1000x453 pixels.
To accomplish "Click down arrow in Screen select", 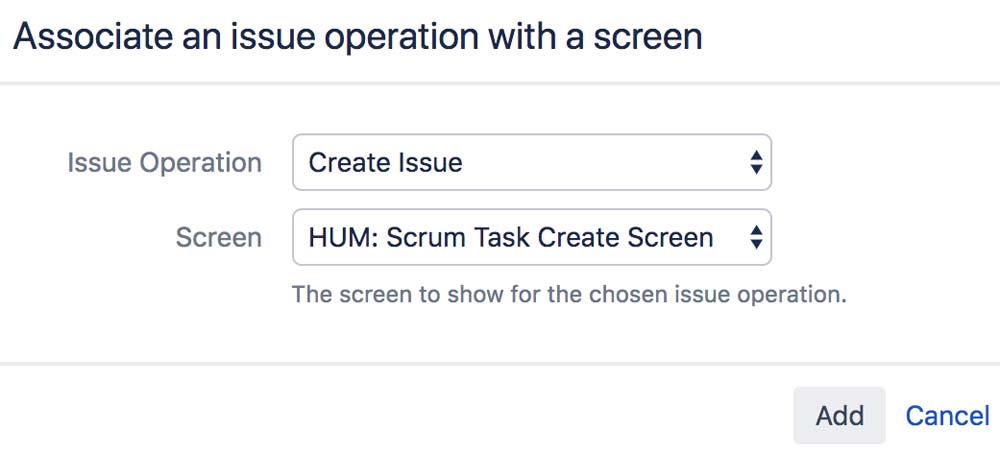I will [756, 244].
